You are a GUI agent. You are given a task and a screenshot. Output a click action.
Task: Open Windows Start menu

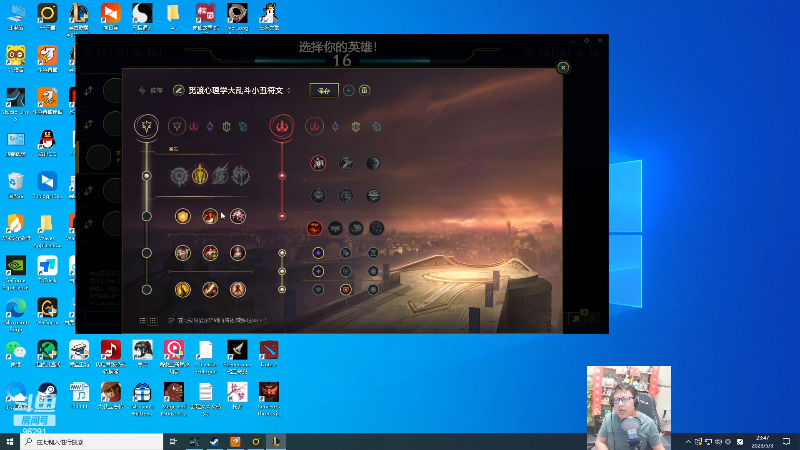click(10, 441)
